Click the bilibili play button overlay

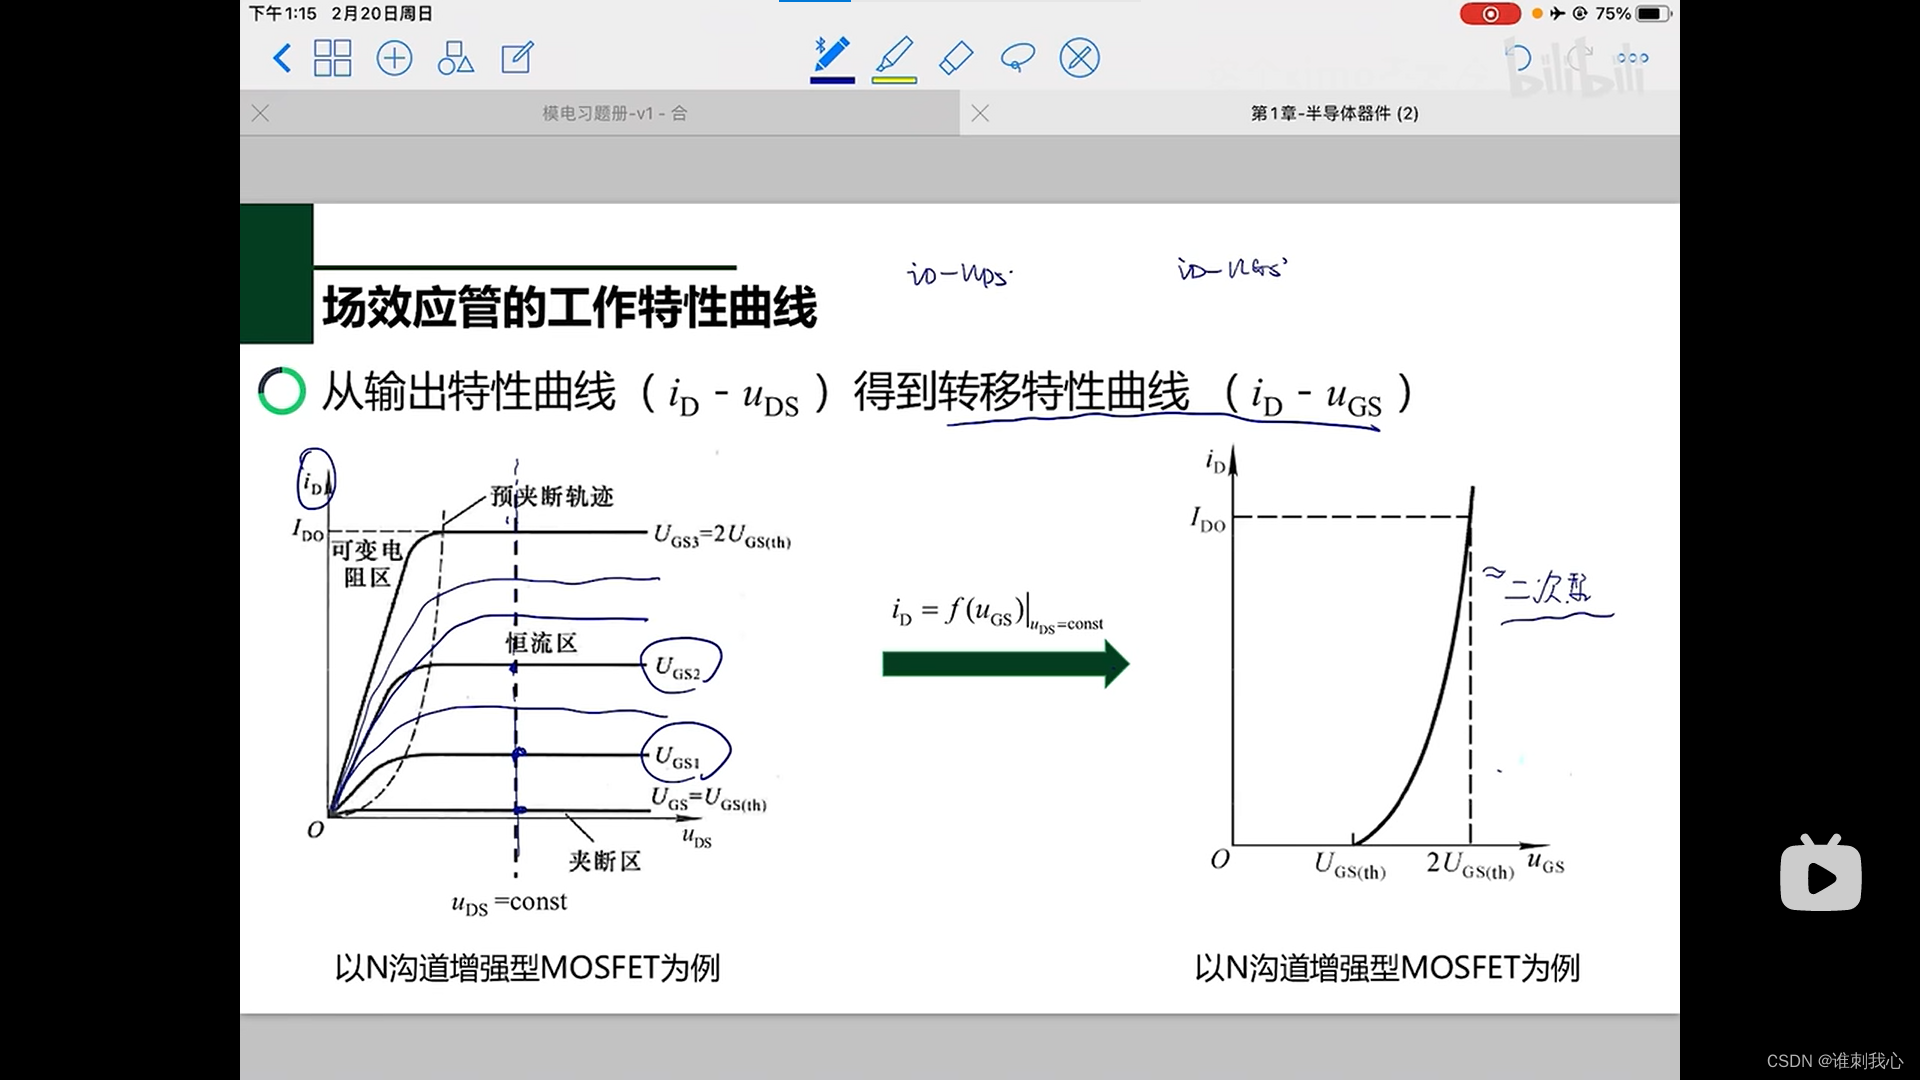1820,876
